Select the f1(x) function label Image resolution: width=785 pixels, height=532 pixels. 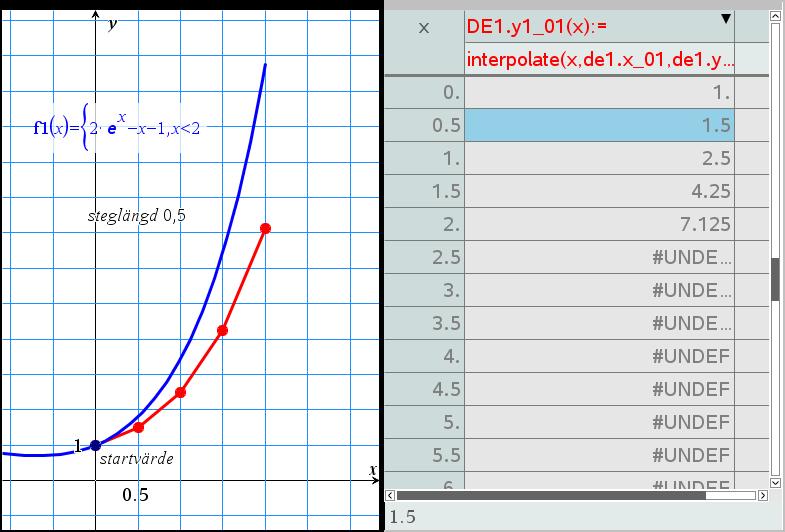click(x=122, y=127)
